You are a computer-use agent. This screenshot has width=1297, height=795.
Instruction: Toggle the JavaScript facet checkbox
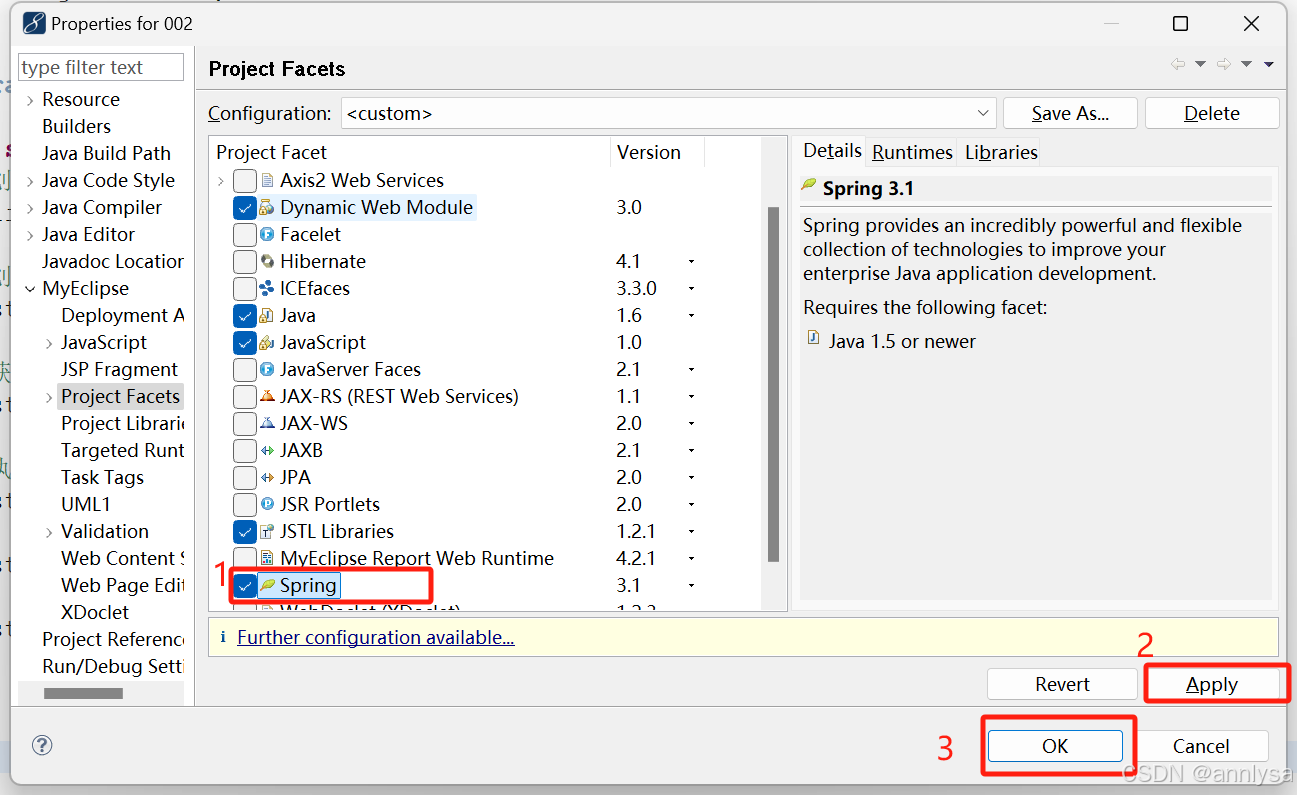pos(245,343)
